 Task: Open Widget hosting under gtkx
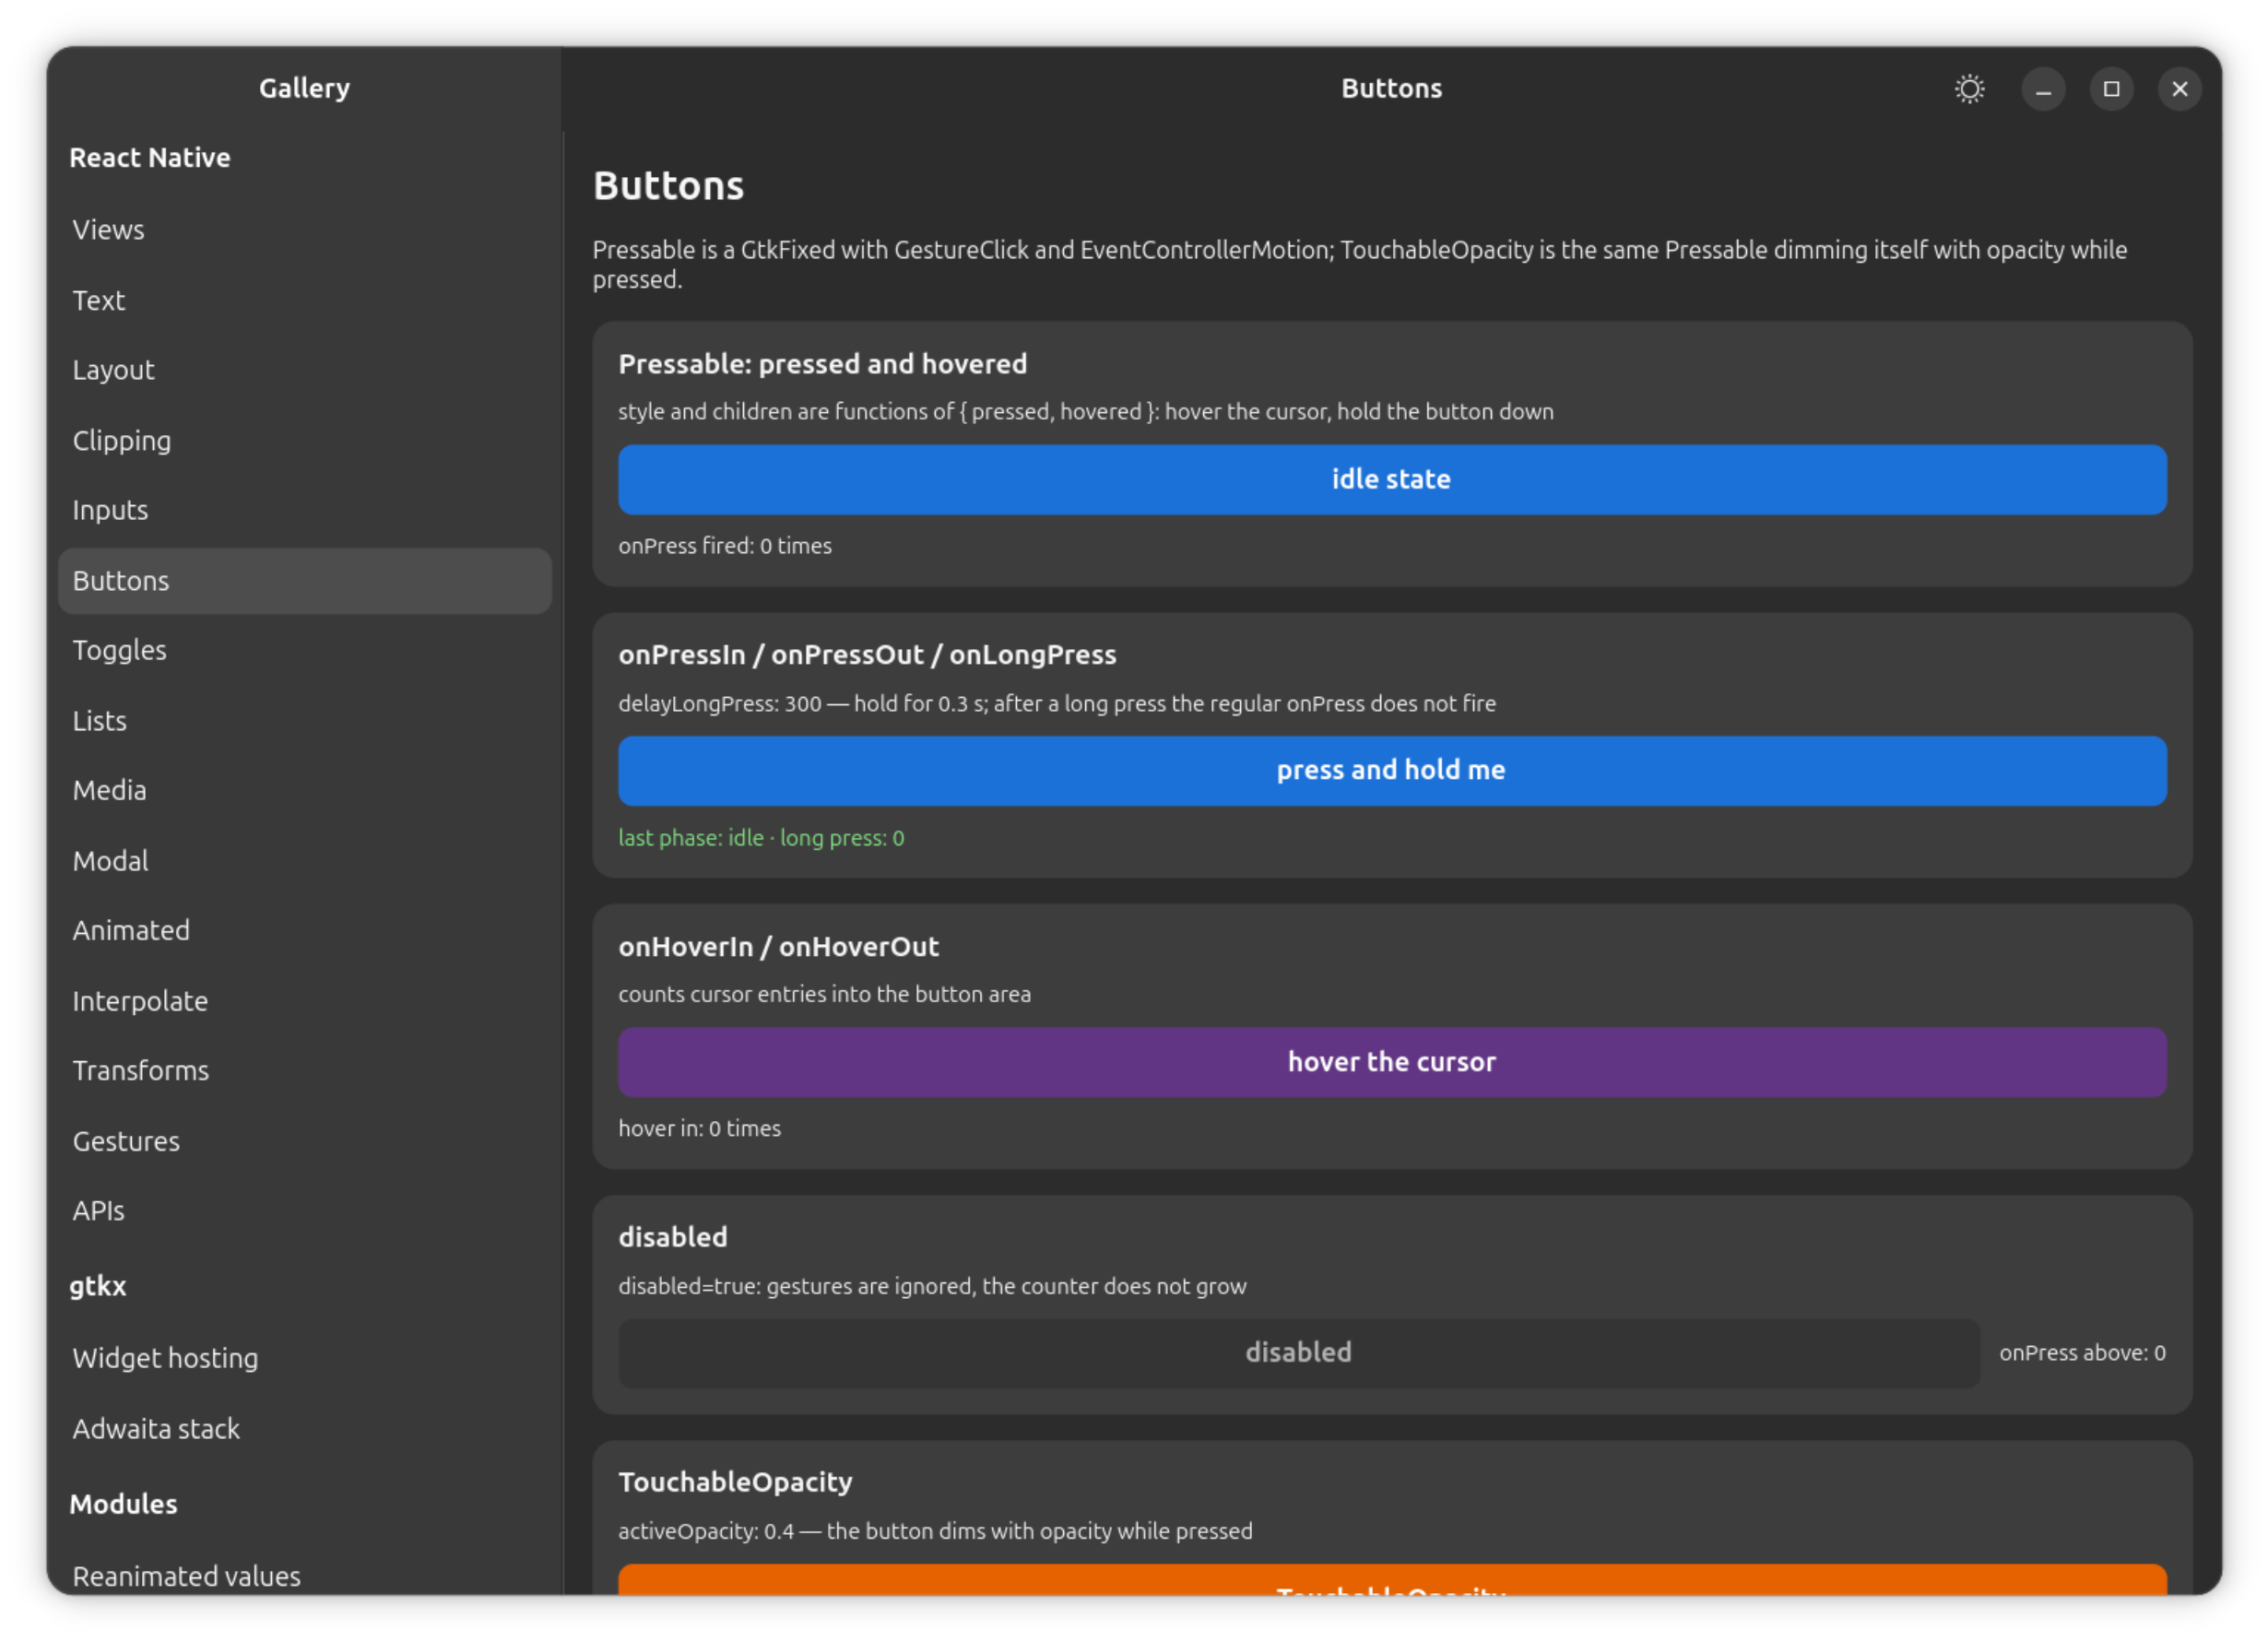click(x=305, y=1358)
